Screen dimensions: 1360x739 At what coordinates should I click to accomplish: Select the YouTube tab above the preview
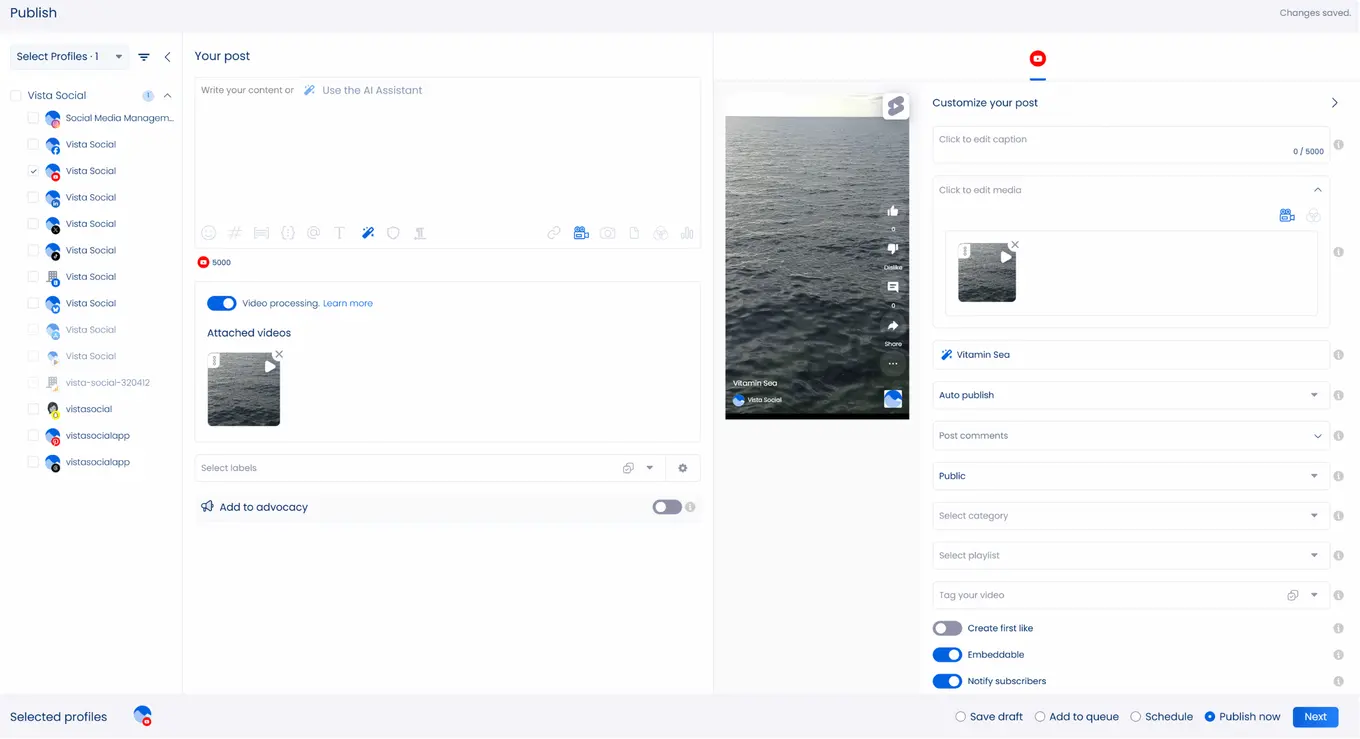tap(1038, 59)
